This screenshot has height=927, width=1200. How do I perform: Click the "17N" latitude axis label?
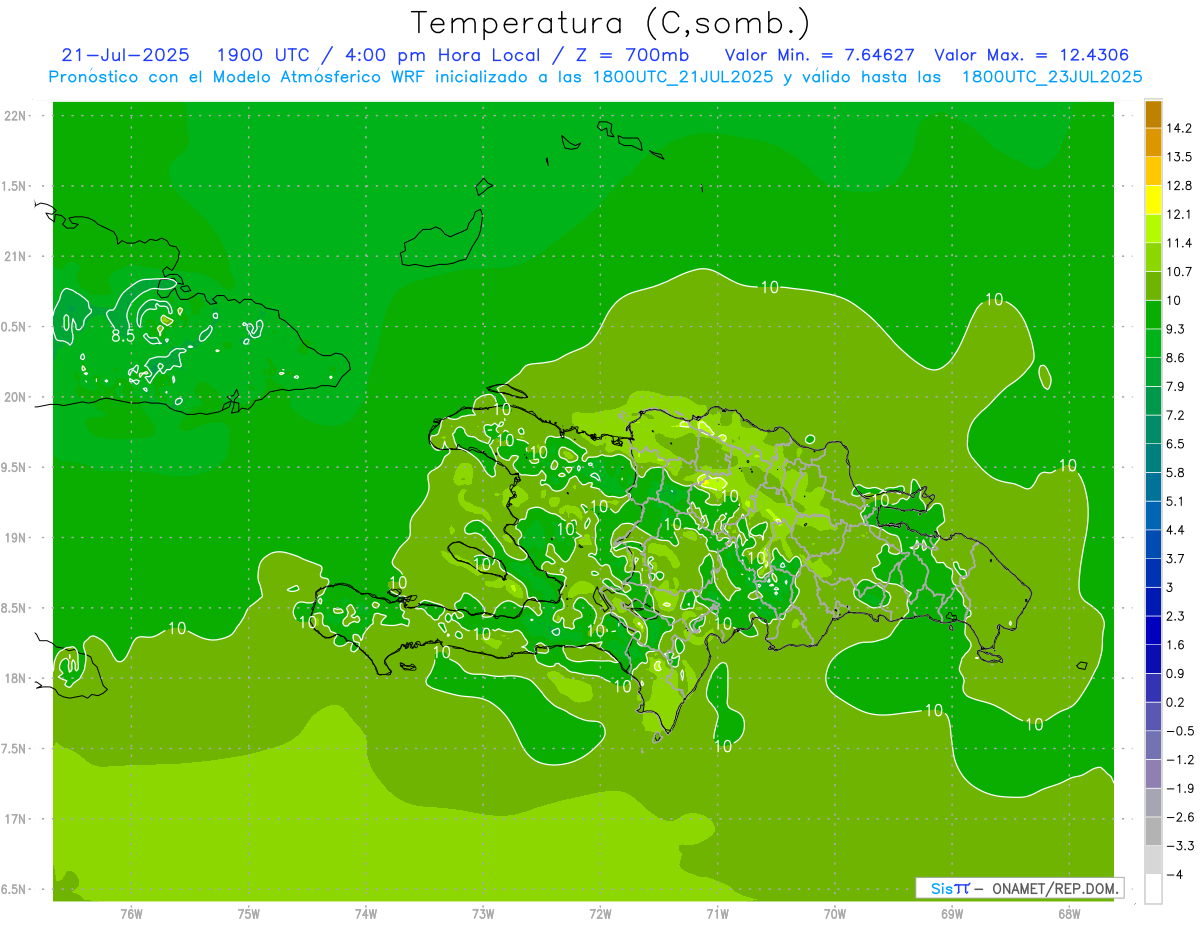coord(16,819)
